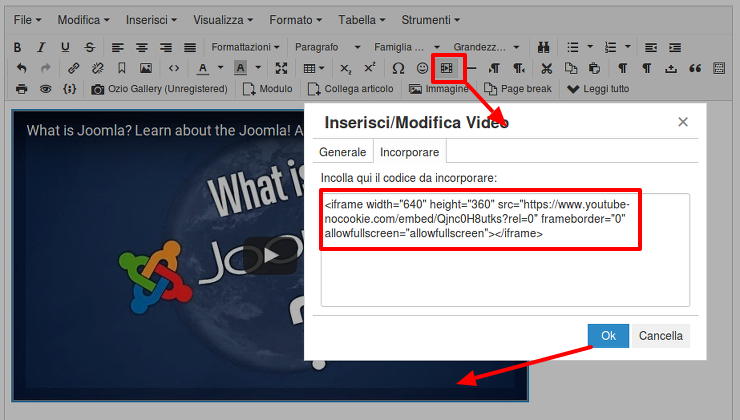
Task: Open Famiglia font dropdown
Action: [407, 47]
